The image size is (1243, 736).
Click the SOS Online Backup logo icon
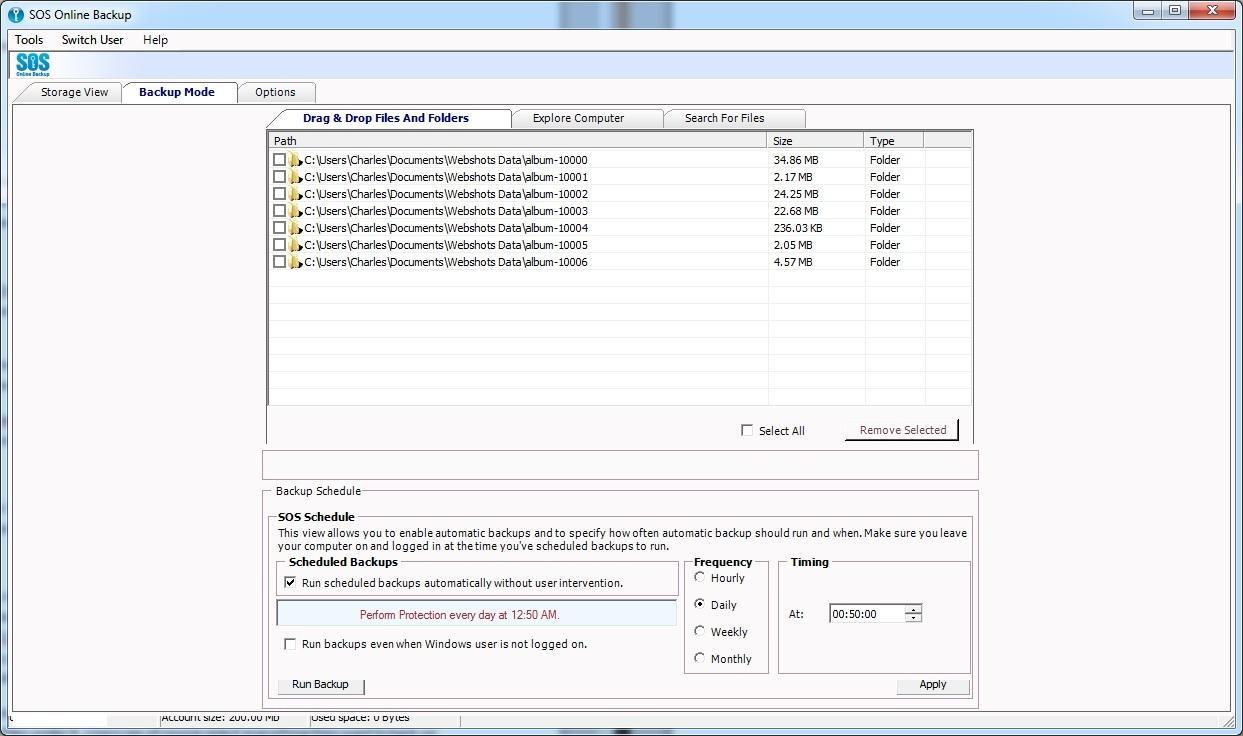[31, 63]
